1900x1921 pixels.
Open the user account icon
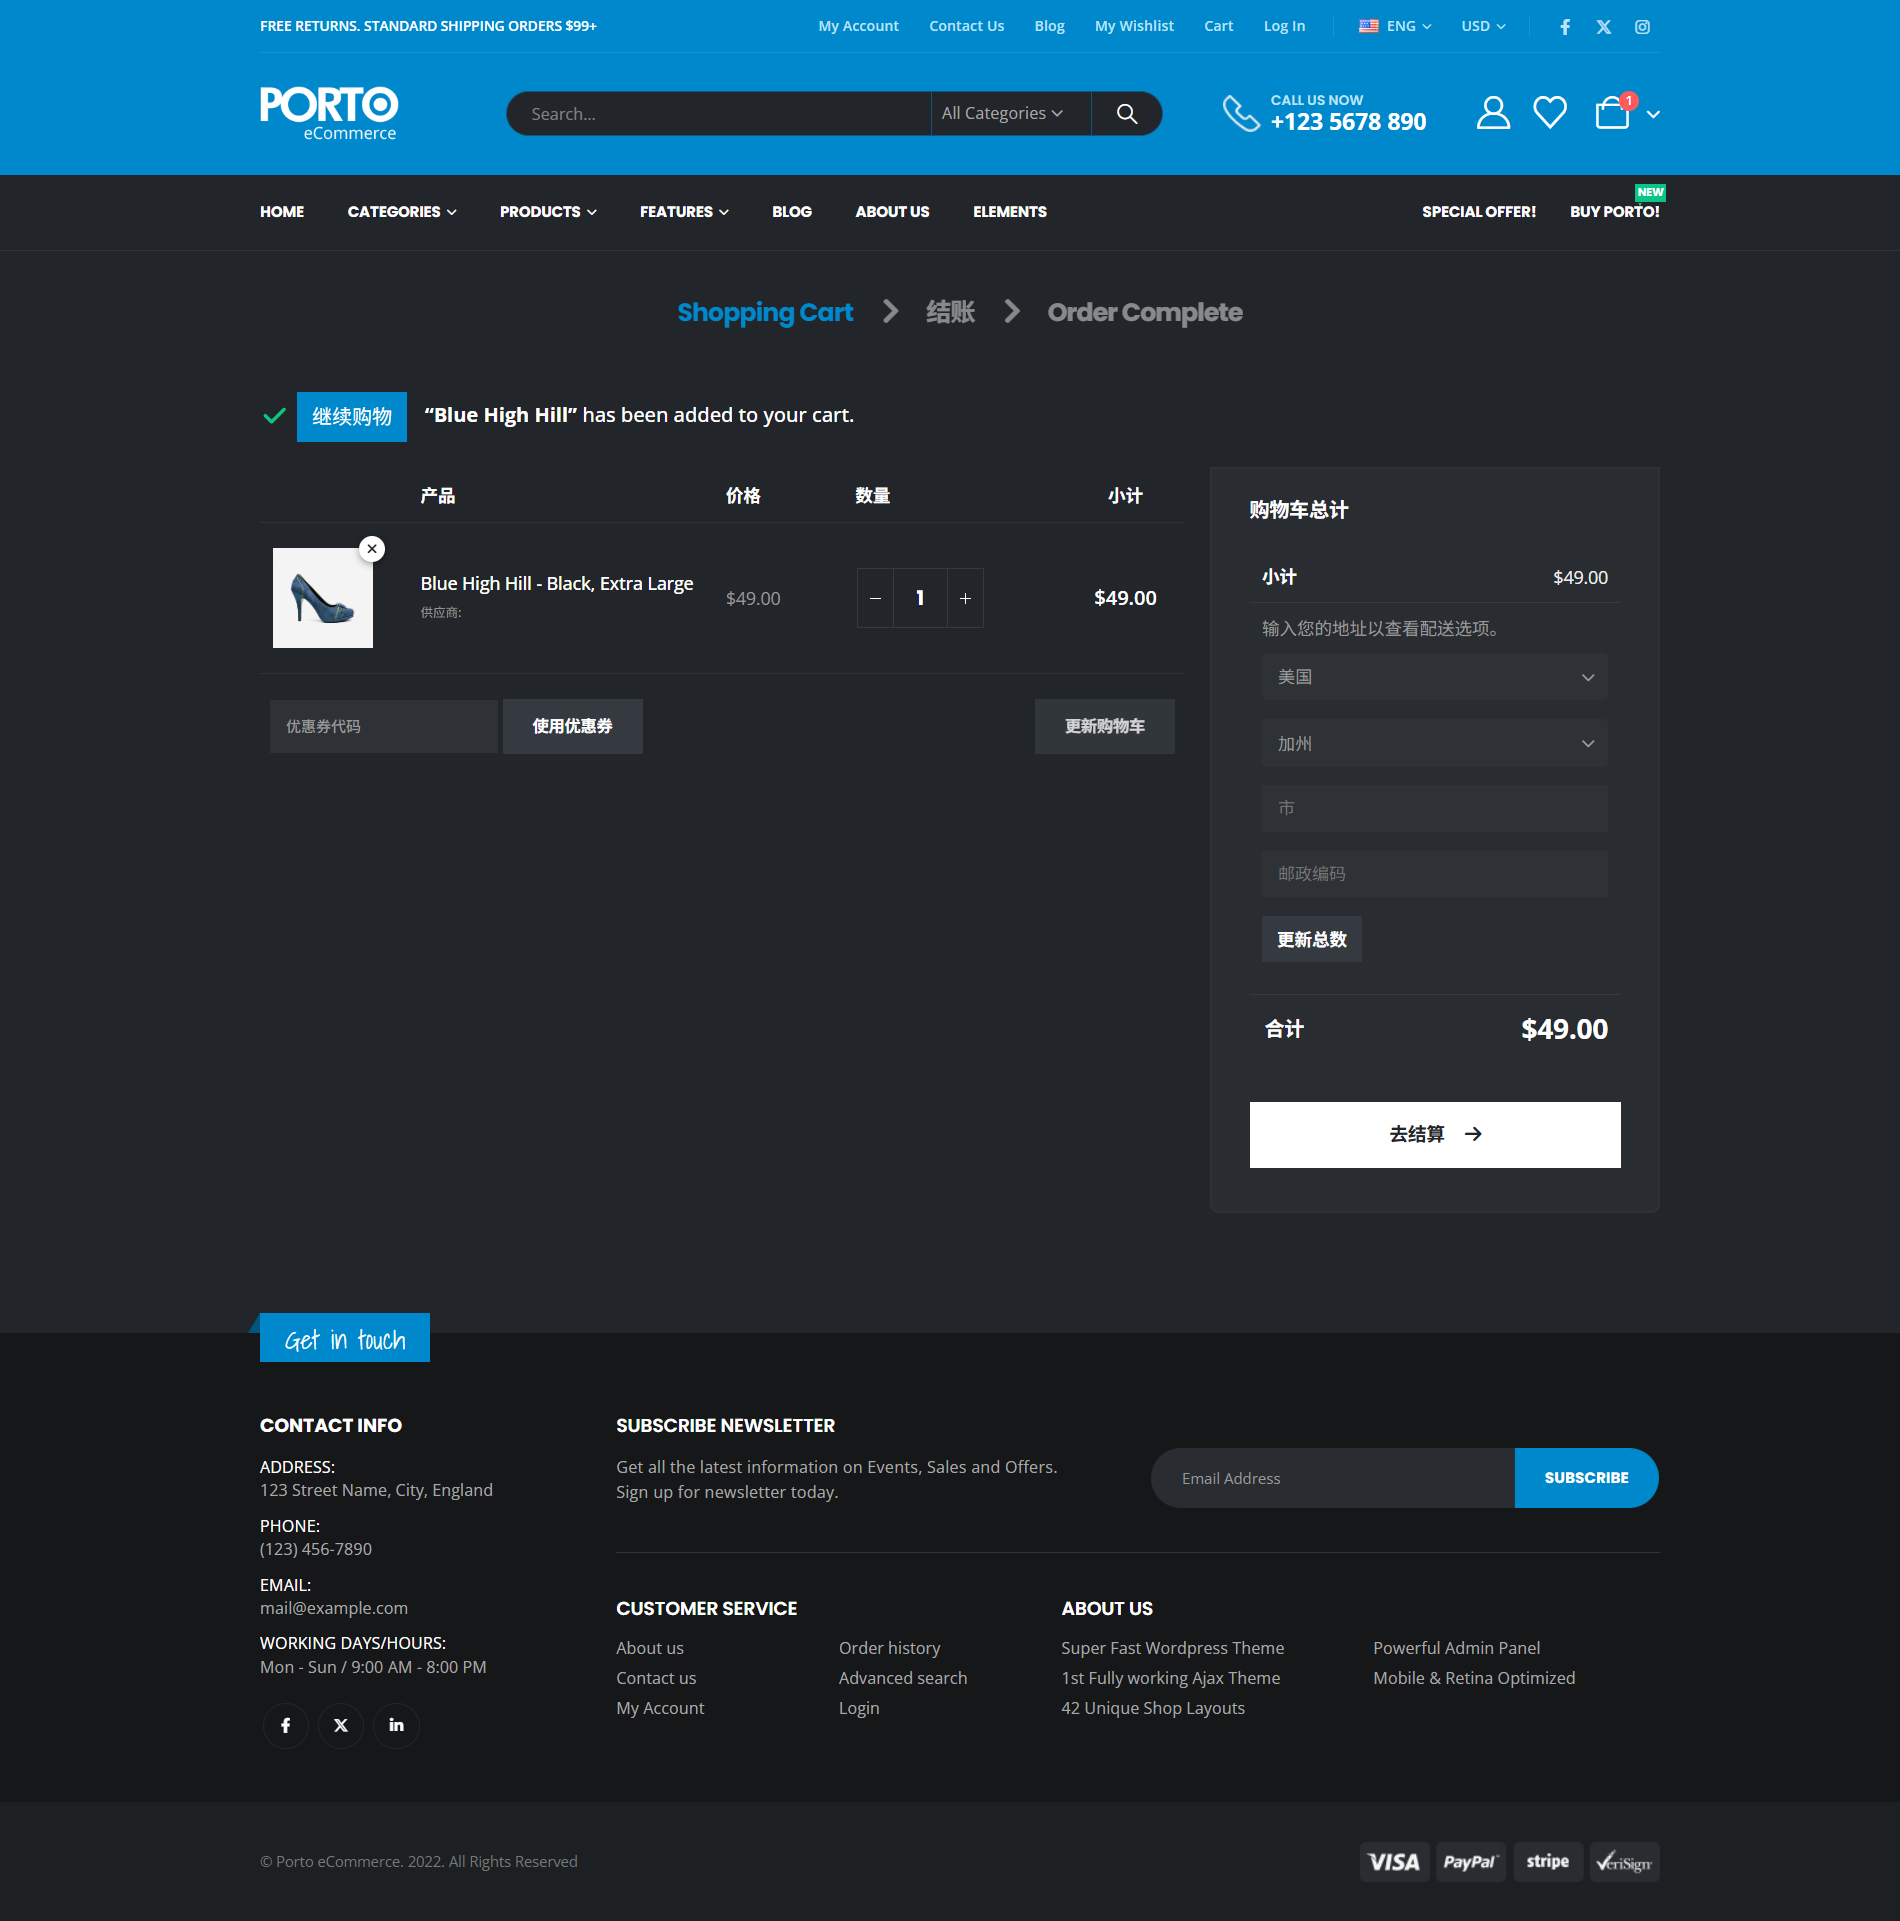[x=1493, y=113]
